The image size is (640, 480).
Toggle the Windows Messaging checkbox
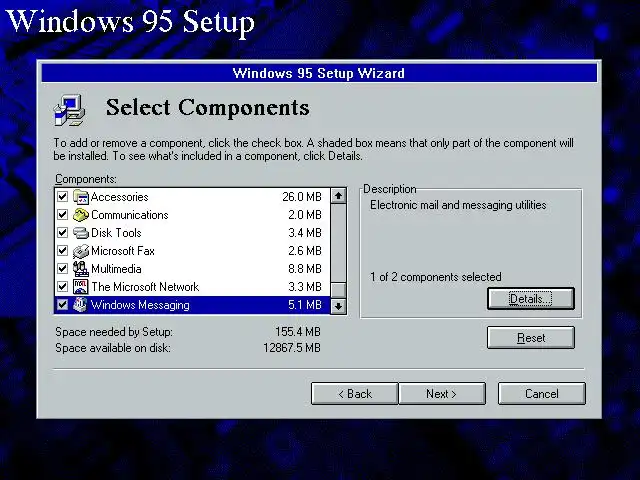[x=62, y=305]
